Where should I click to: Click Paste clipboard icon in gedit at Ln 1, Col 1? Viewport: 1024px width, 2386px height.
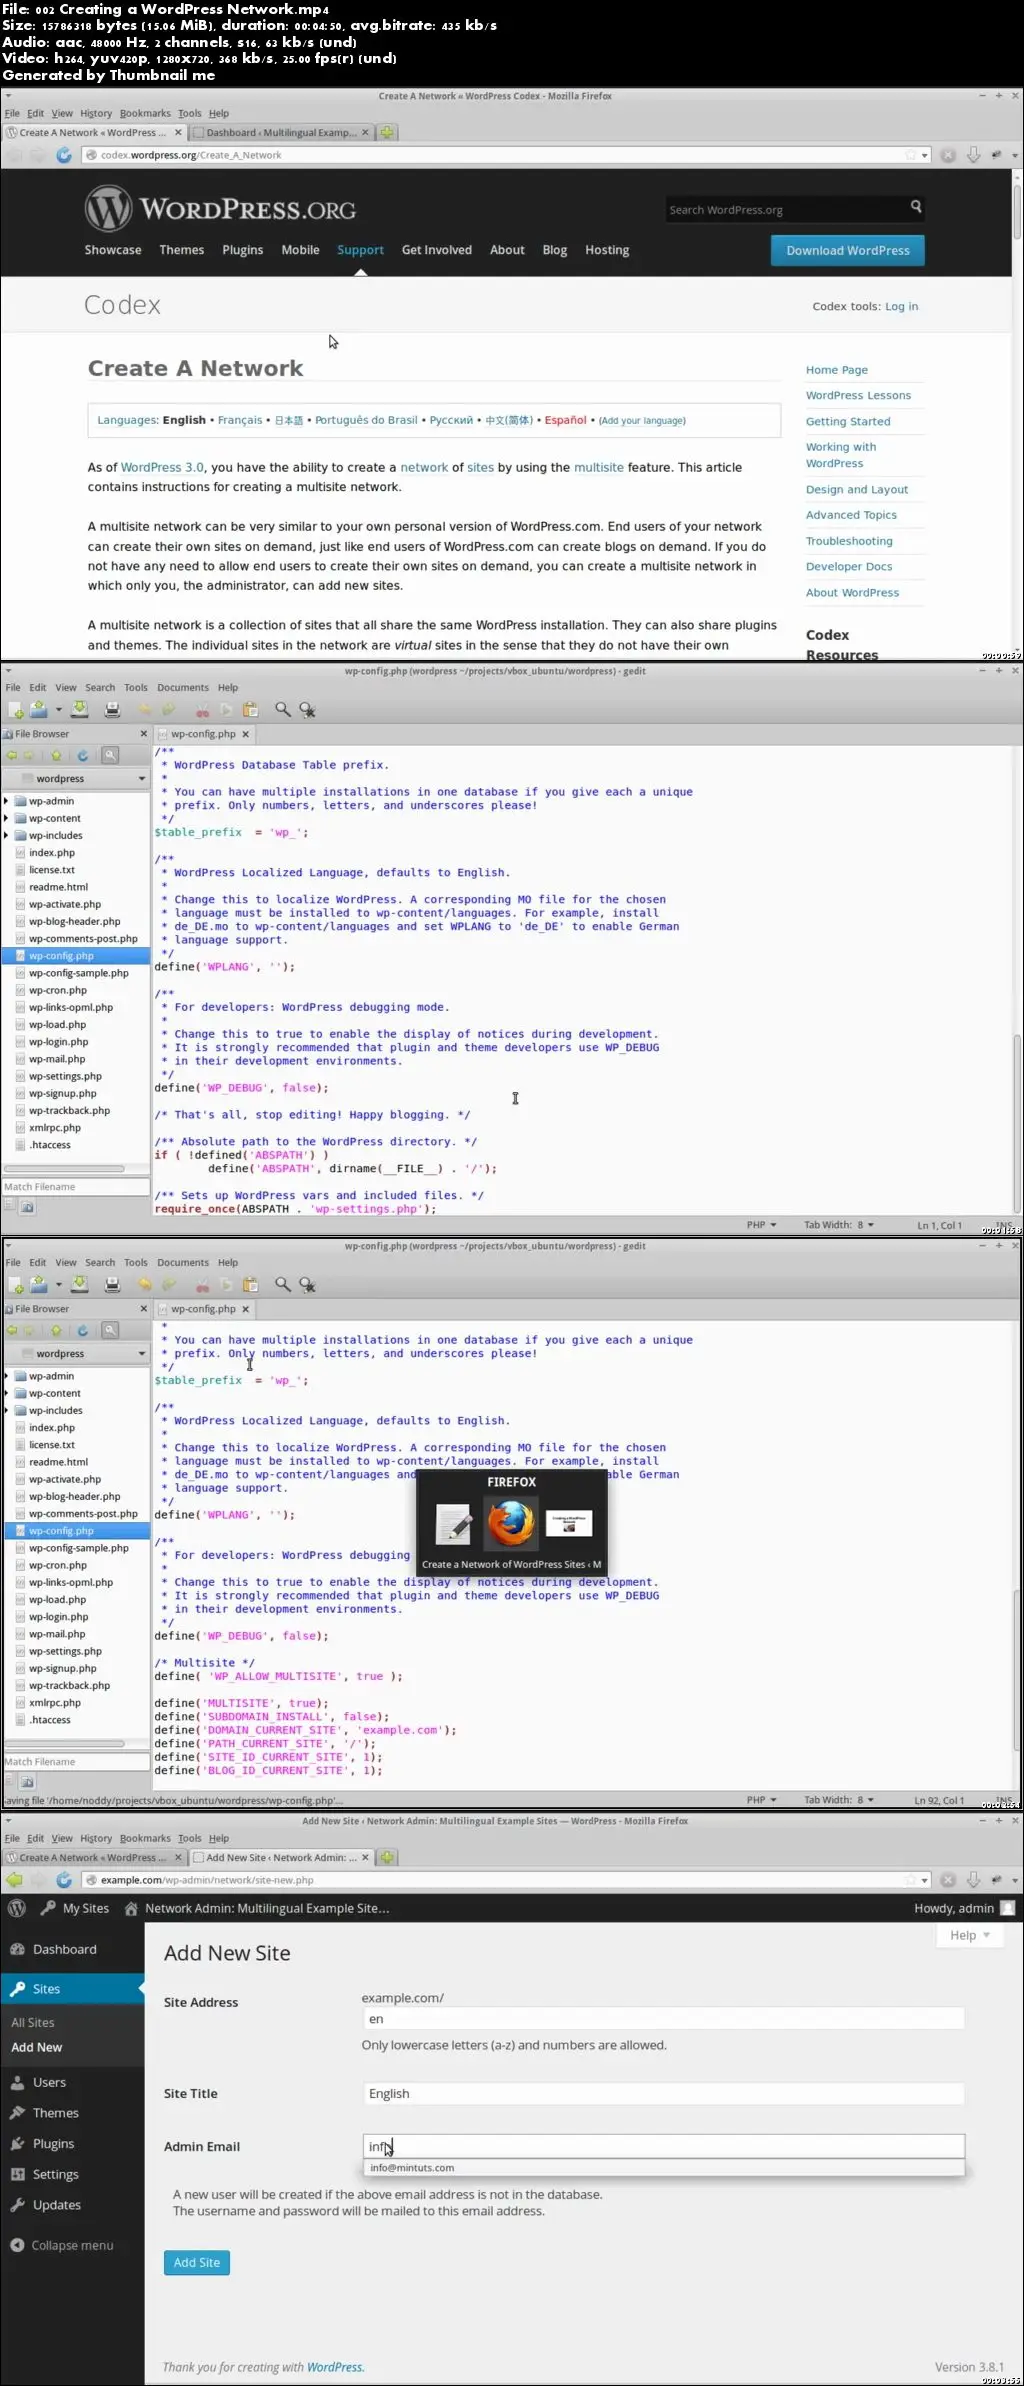[x=251, y=710]
